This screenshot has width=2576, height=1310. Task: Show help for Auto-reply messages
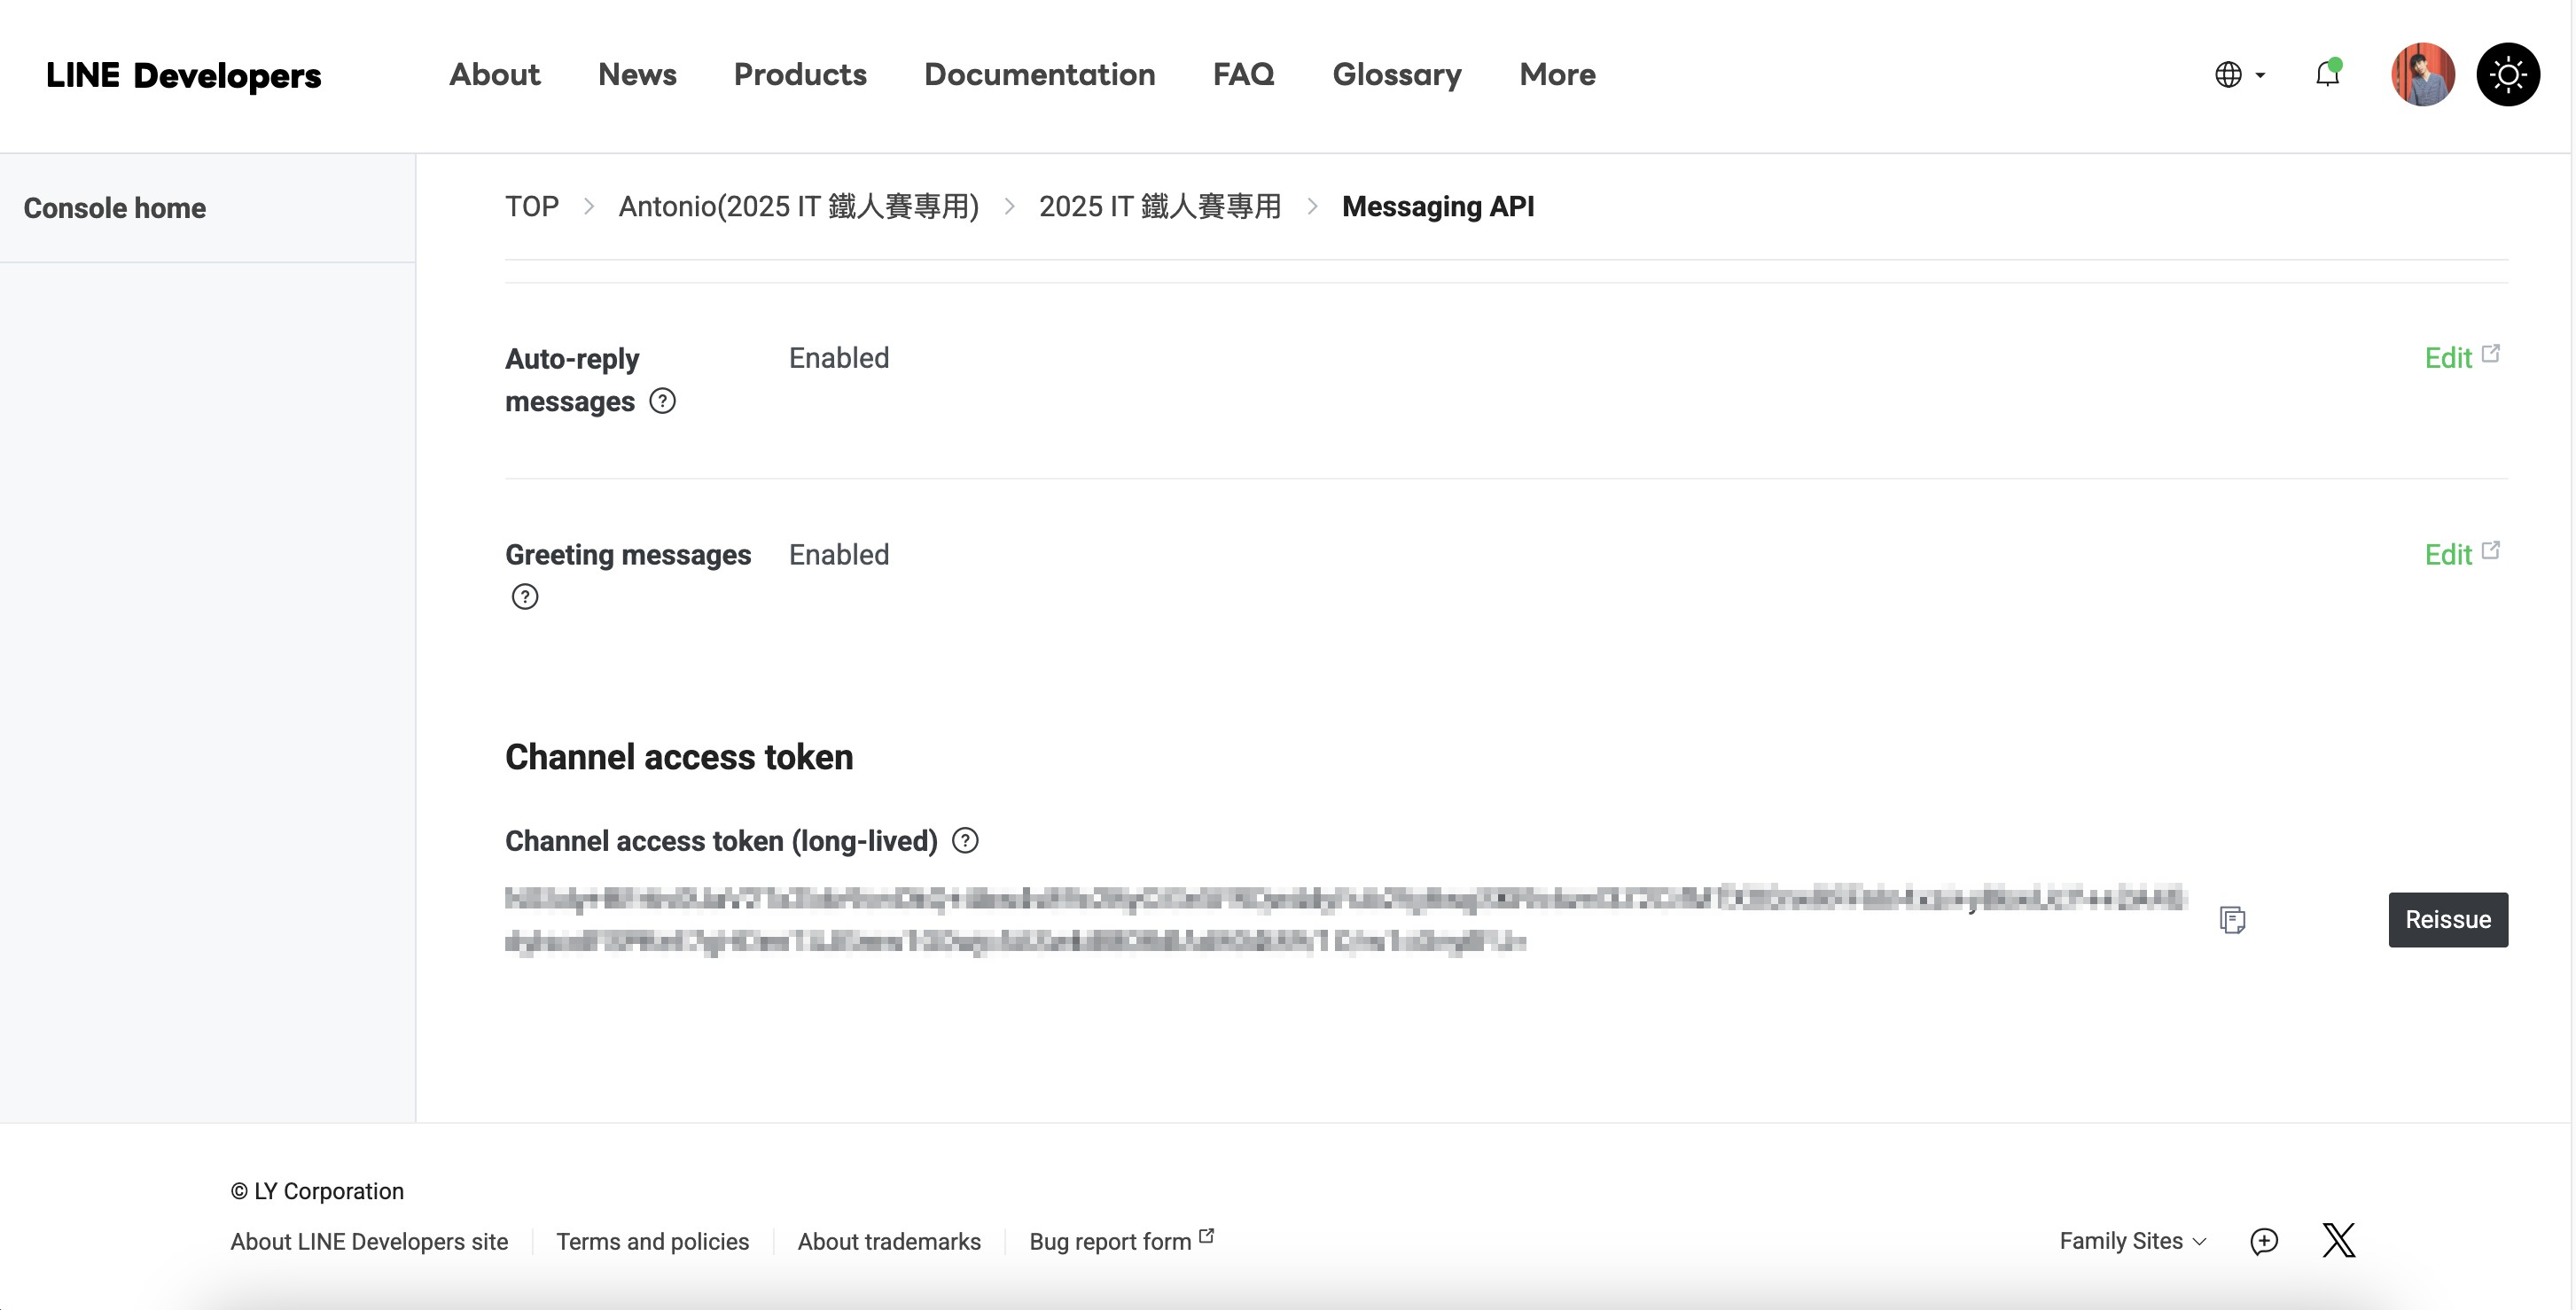662,401
